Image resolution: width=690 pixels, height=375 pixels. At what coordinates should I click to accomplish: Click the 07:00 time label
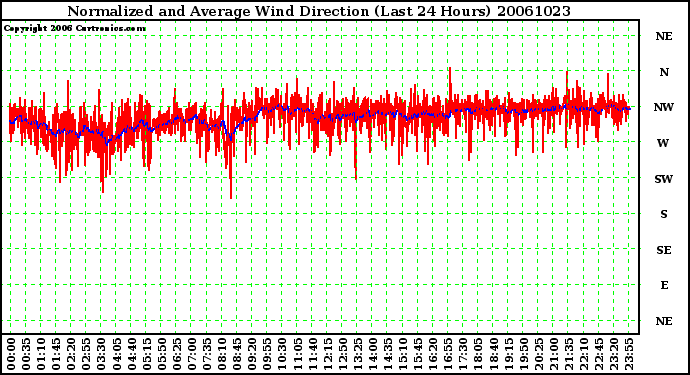coord(191,354)
